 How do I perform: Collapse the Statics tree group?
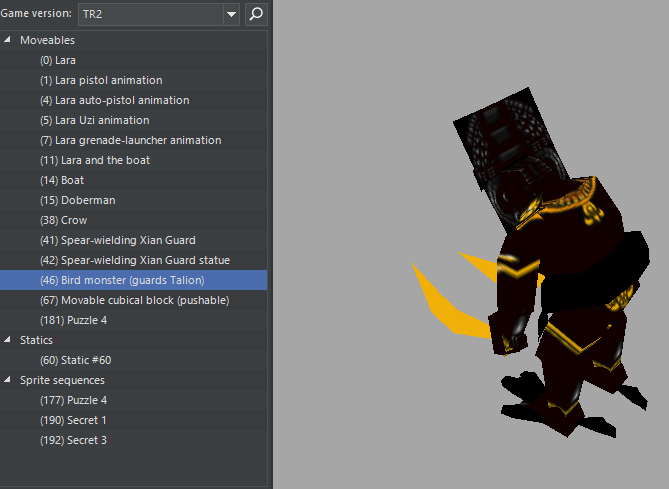(x=7, y=340)
